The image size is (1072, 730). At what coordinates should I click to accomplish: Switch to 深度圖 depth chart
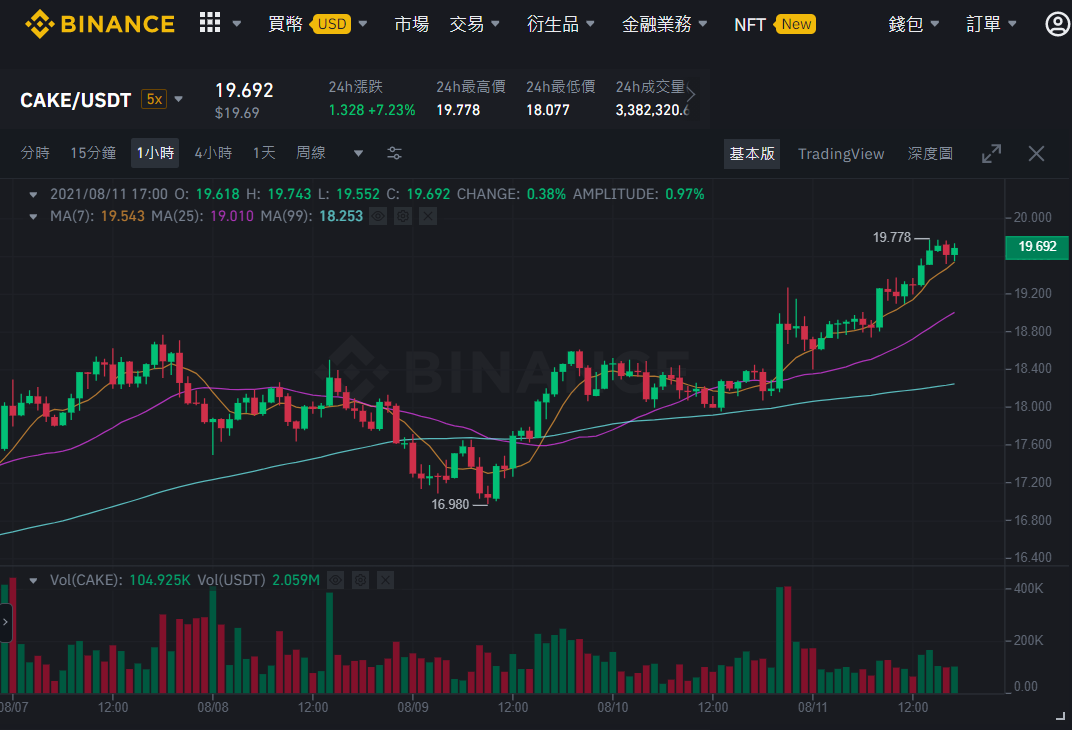click(930, 154)
